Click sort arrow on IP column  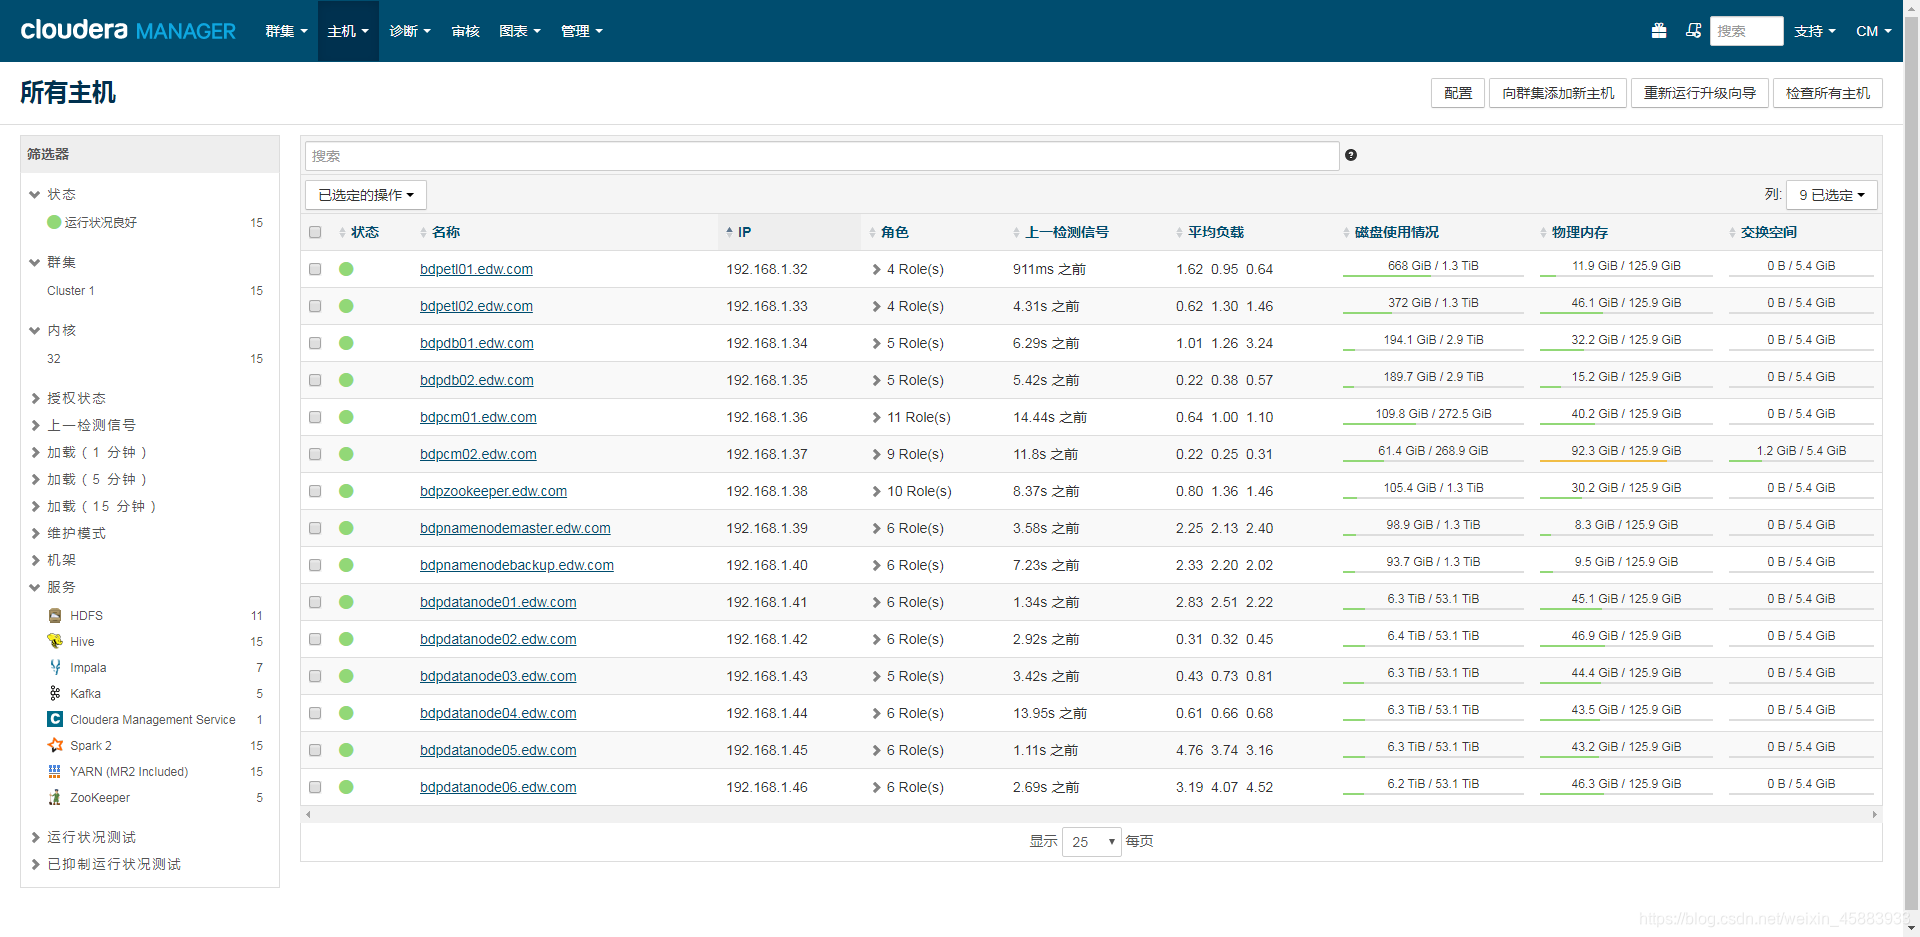tap(730, 232)
